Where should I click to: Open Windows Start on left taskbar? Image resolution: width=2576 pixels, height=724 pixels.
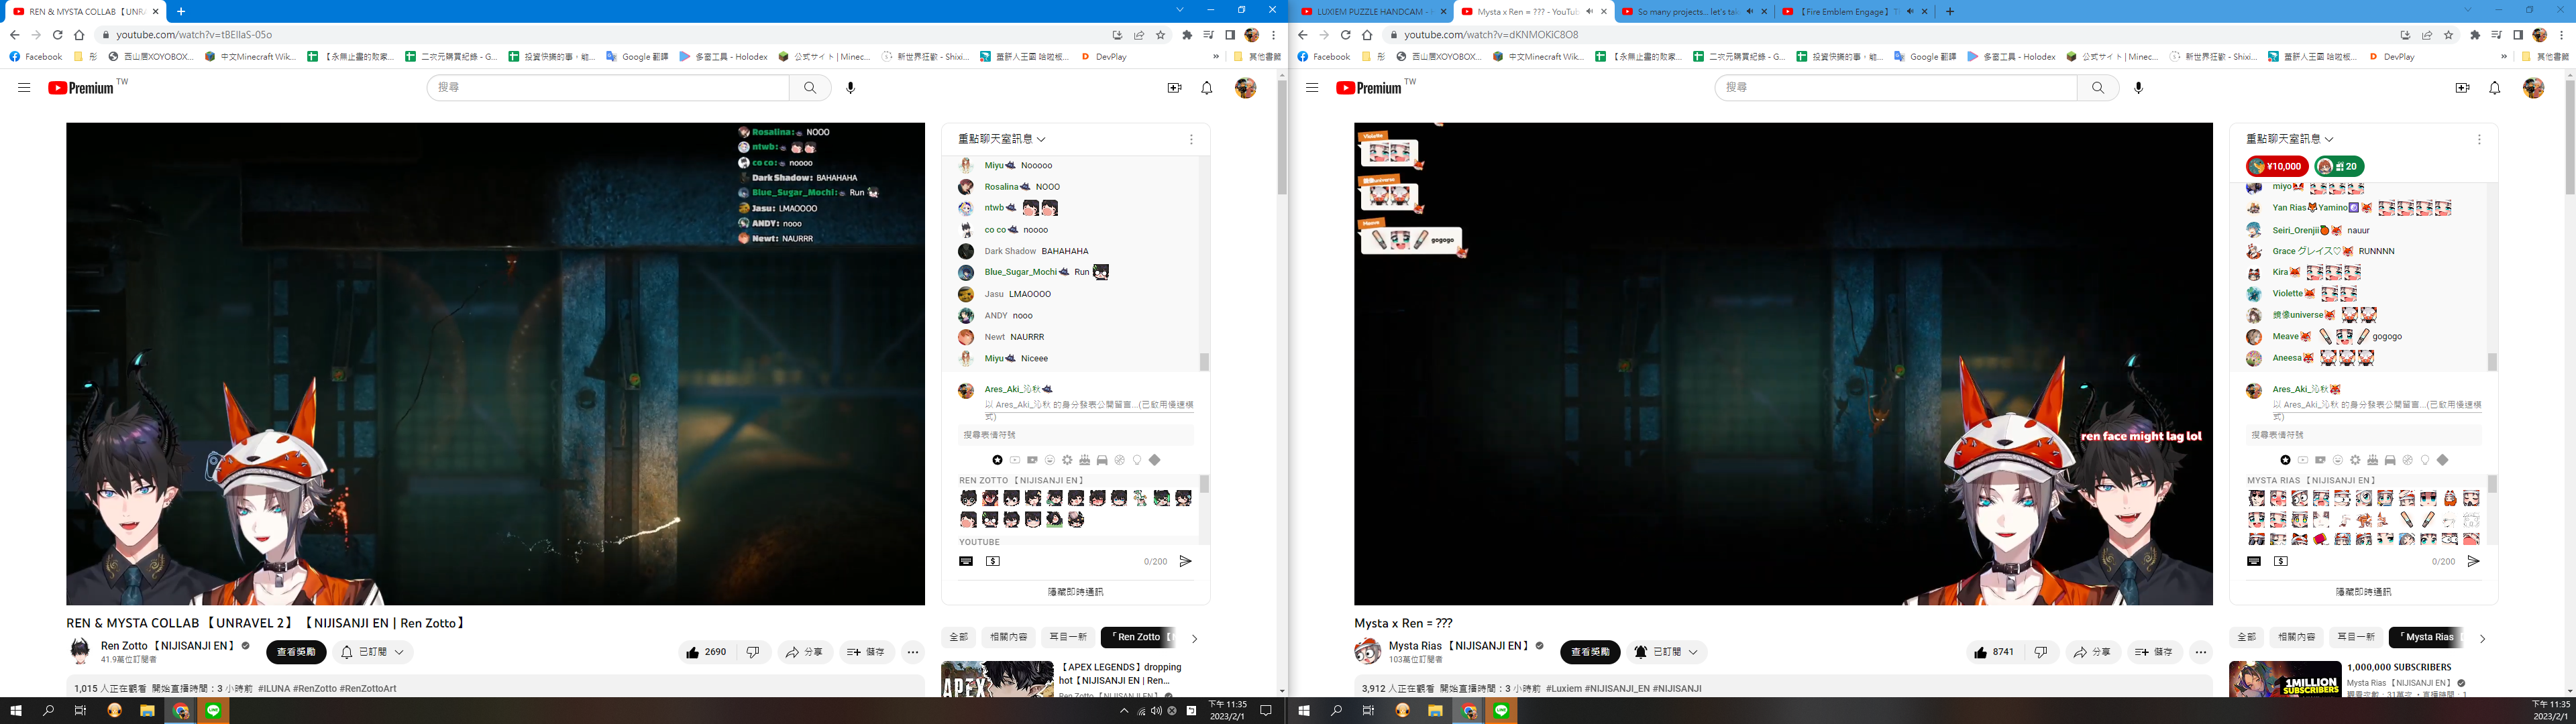click(x=16, y=711)
